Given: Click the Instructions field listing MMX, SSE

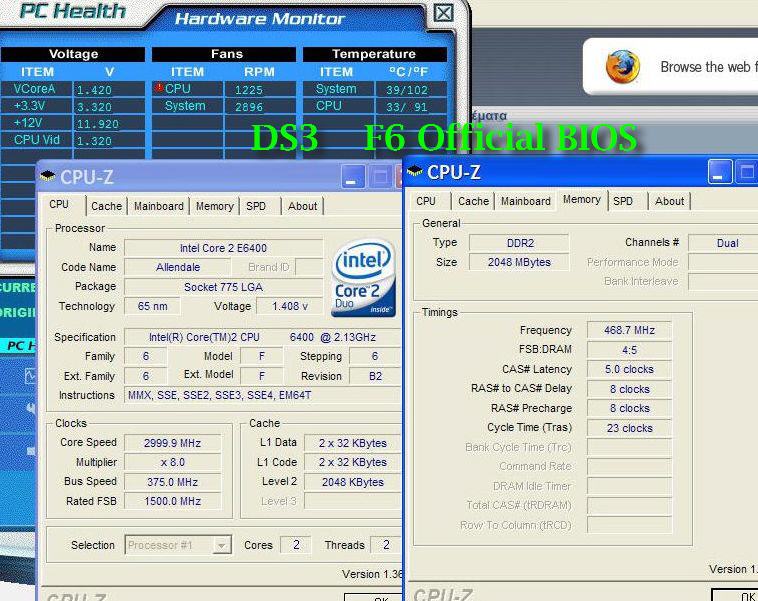Looking at the screenshot, I should 262,395.
